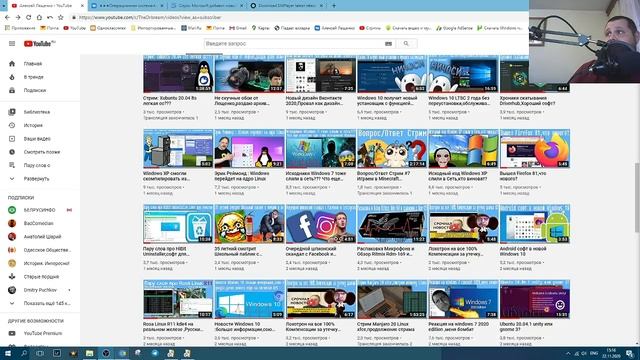Click the search magnifier button

(x=406, y=44)
